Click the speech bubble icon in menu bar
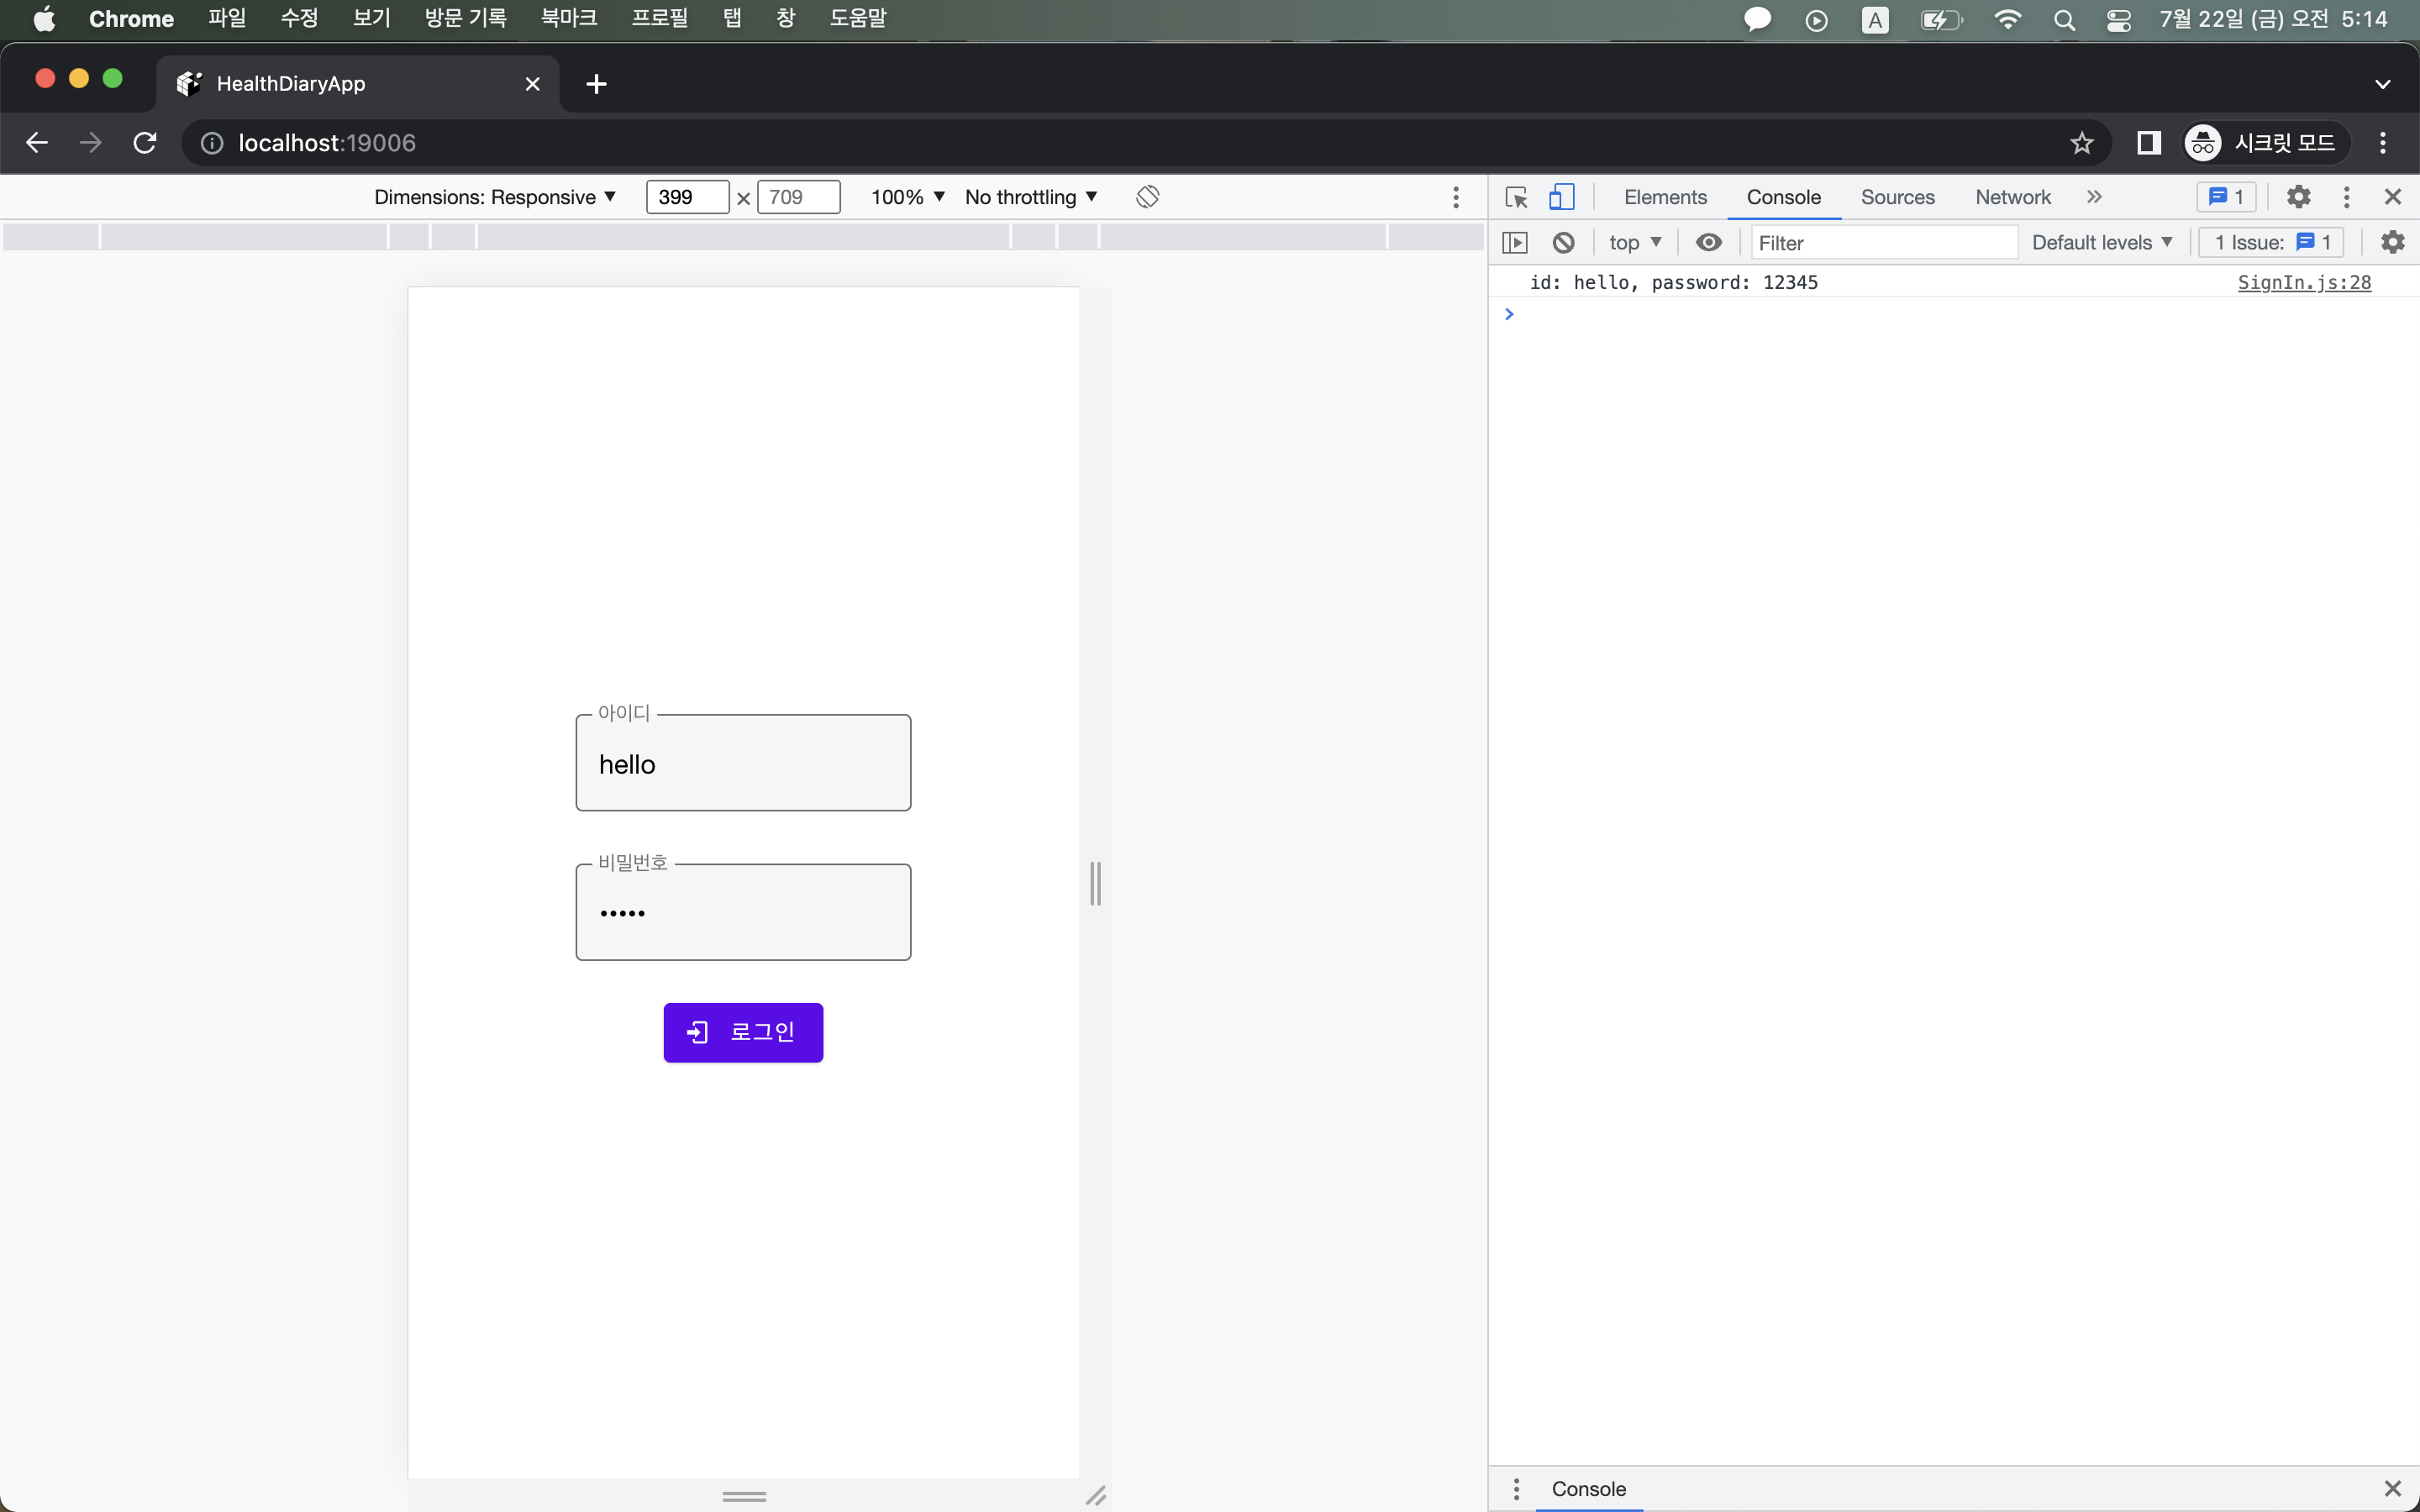Image resolution: width=2420 pixels, height=1512 pixels. coord(1757,20)
